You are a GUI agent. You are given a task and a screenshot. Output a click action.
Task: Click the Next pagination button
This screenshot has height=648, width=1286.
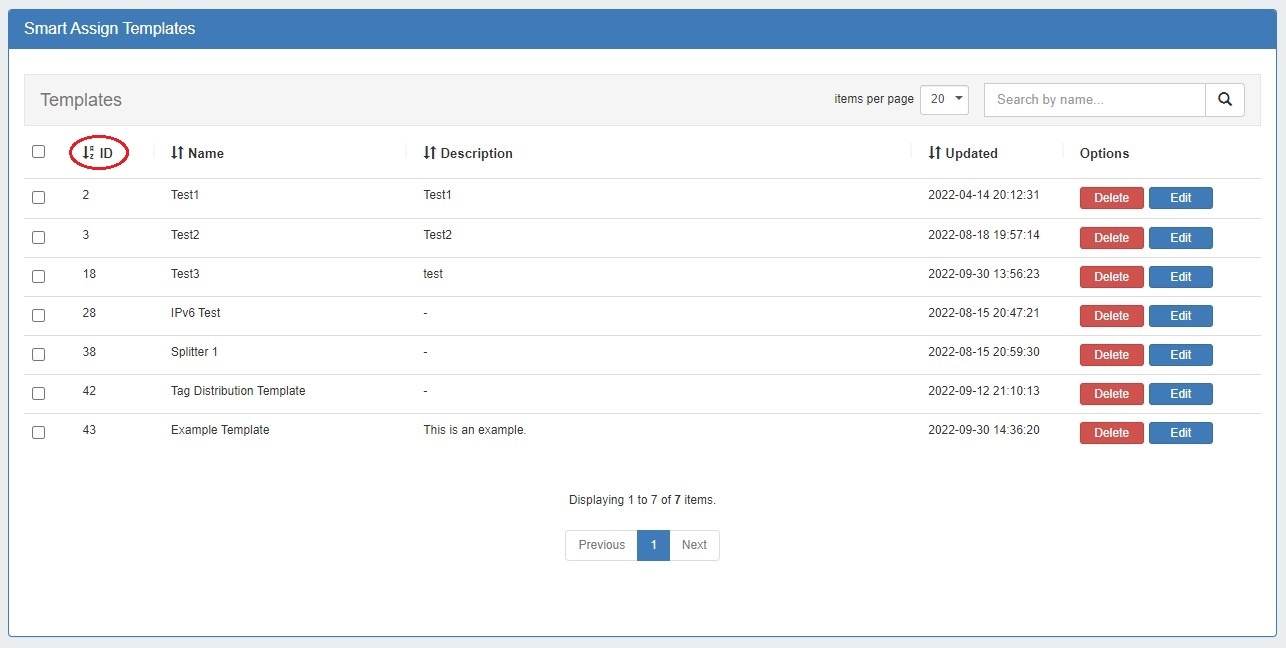pyautogui.click(x=694, y=545)
